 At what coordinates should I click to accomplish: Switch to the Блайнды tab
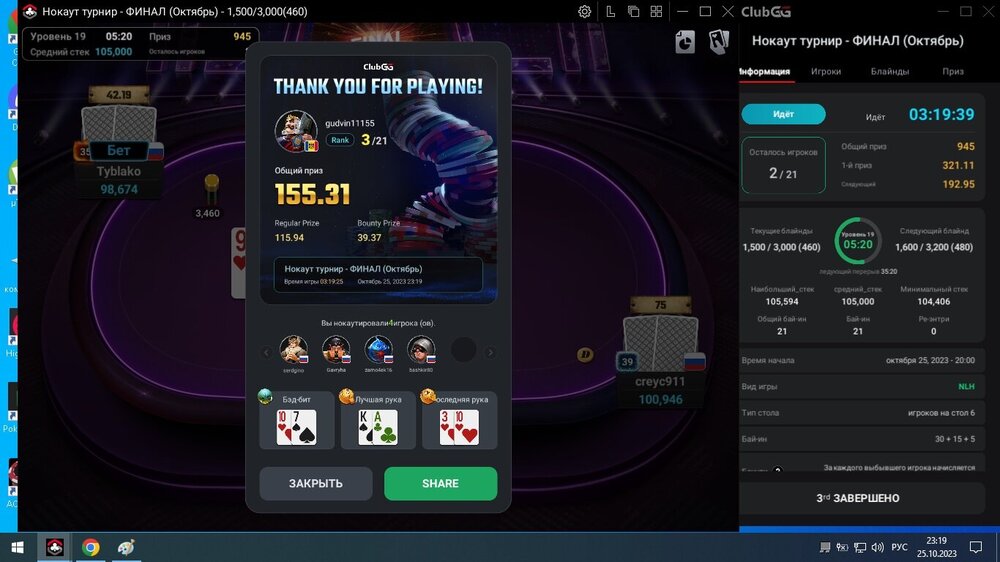tap(890, 71)
